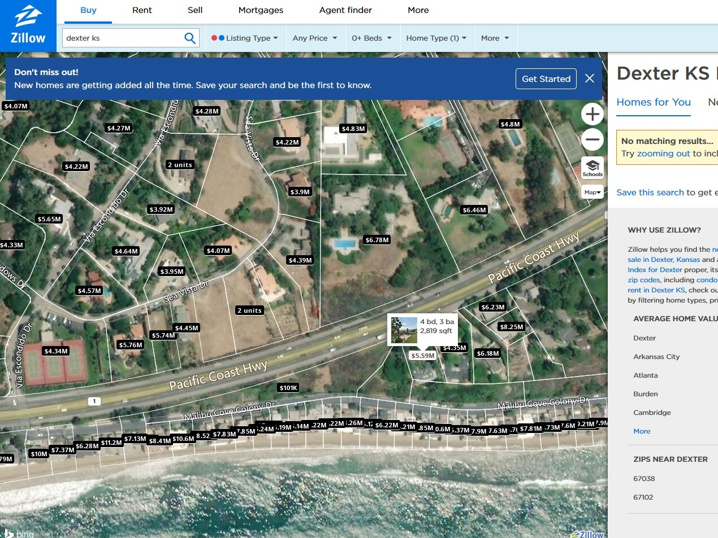Click the Save this search link

(650, 192)
